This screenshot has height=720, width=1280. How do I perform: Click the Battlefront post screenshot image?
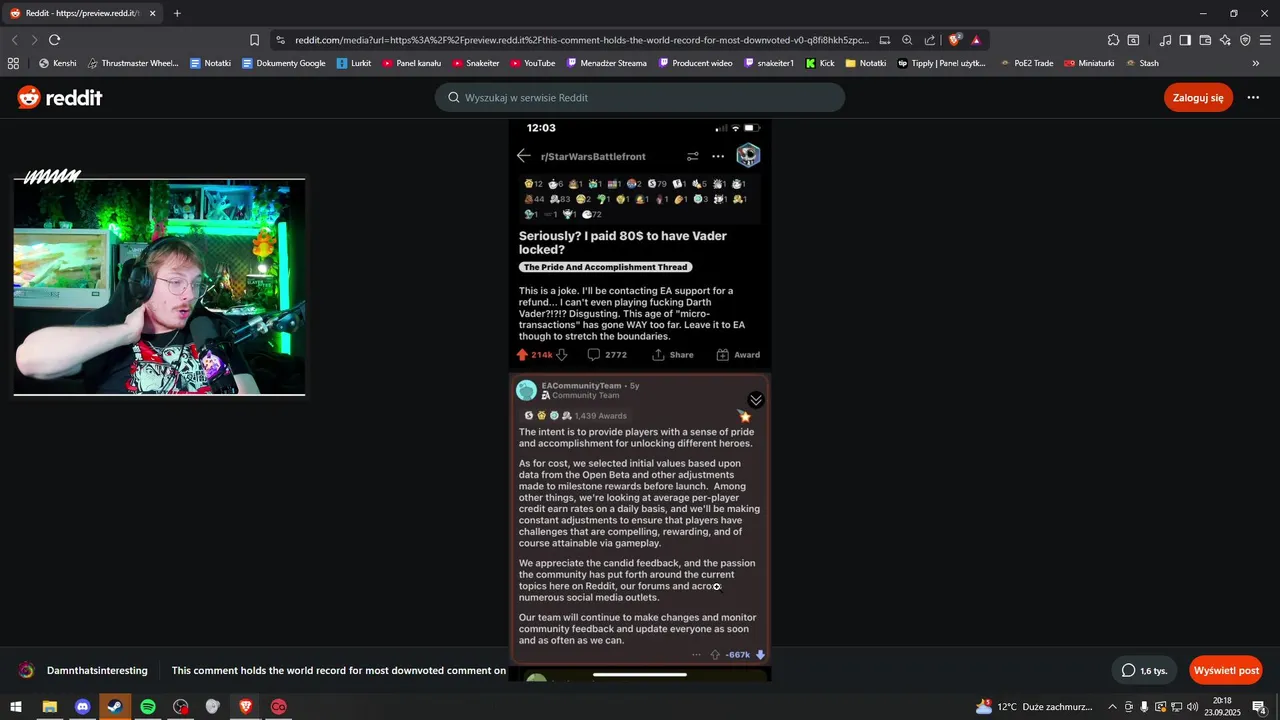pos(640,400)
